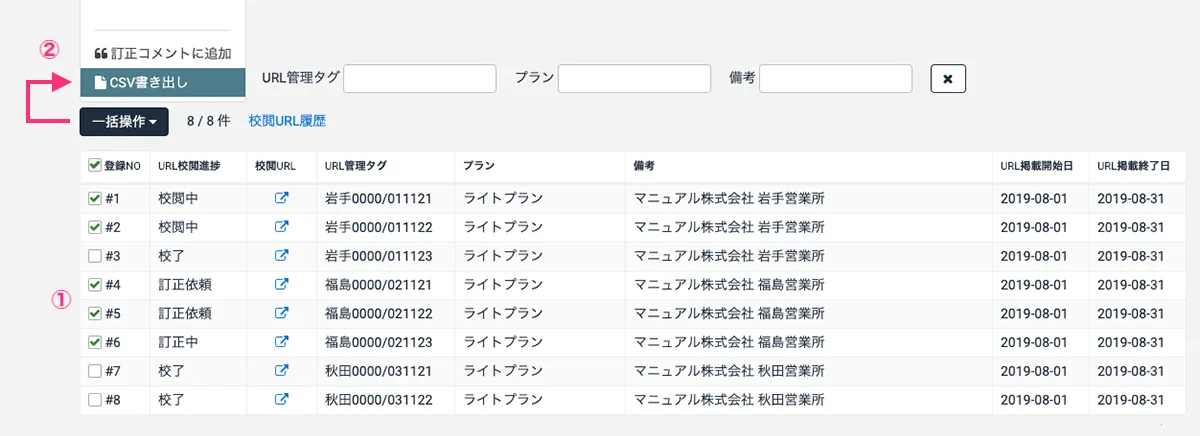Click end date 2019-08-31 in row #8
This screenshot has height=436, width=1200.
point(1131,400)
